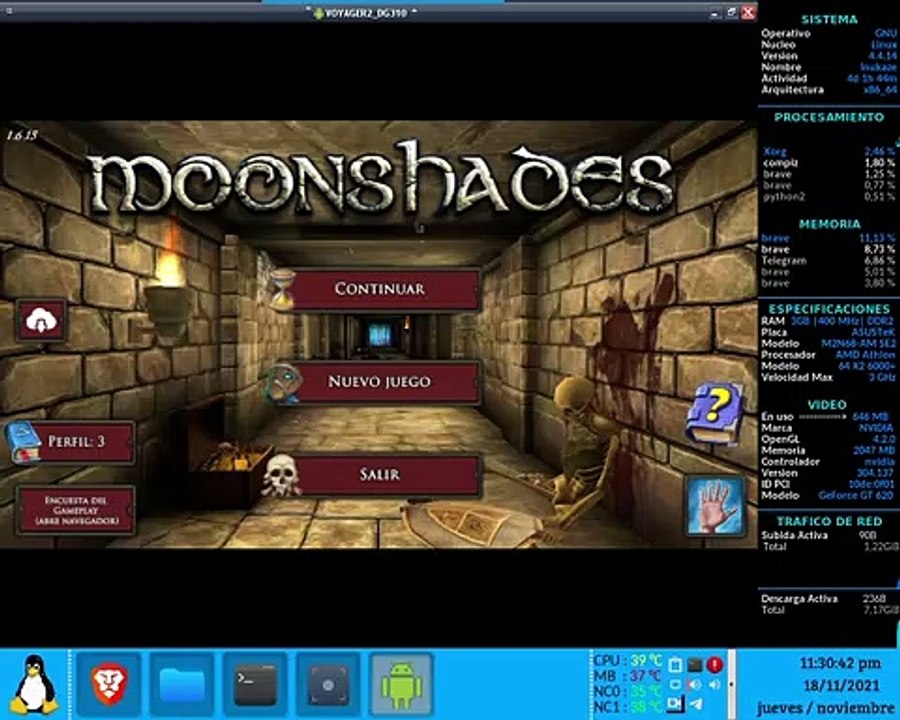Click the version number 1.6.15 text
Viewport: 900px width, 720px height.
tap(21, 136)
